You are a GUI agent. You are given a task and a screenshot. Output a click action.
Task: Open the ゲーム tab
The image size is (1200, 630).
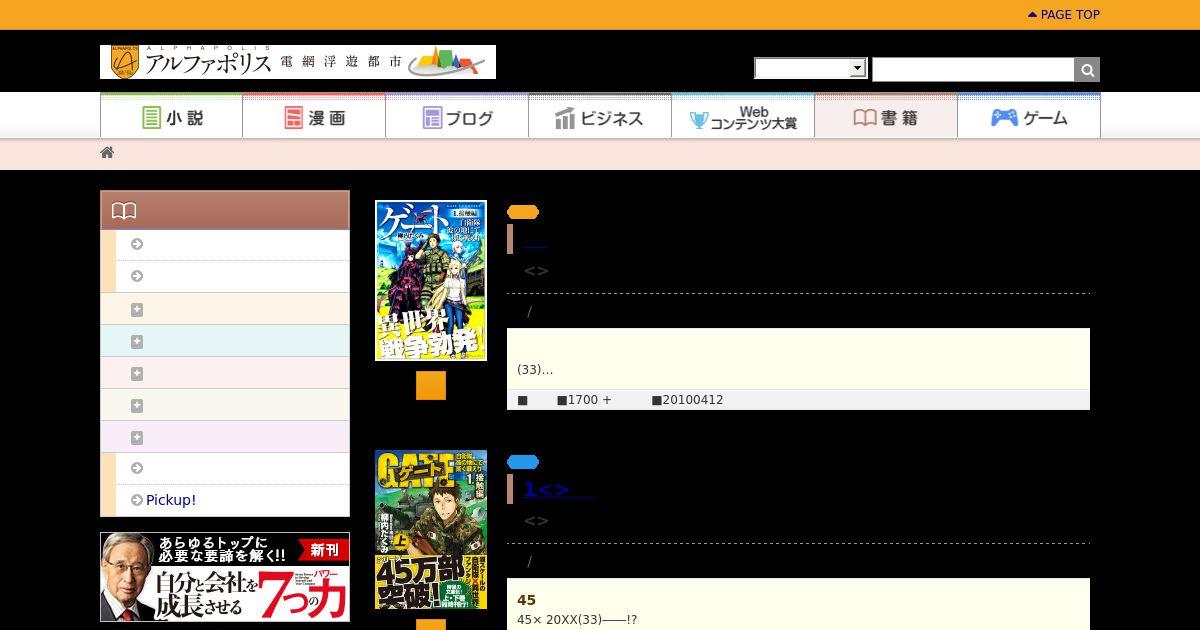click(1029, 117)
